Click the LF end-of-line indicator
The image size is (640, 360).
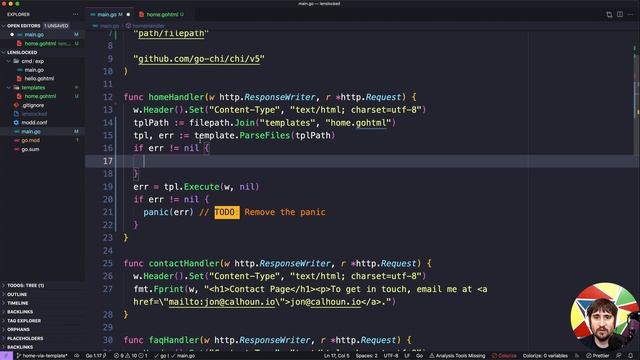[x=407, y=356]
